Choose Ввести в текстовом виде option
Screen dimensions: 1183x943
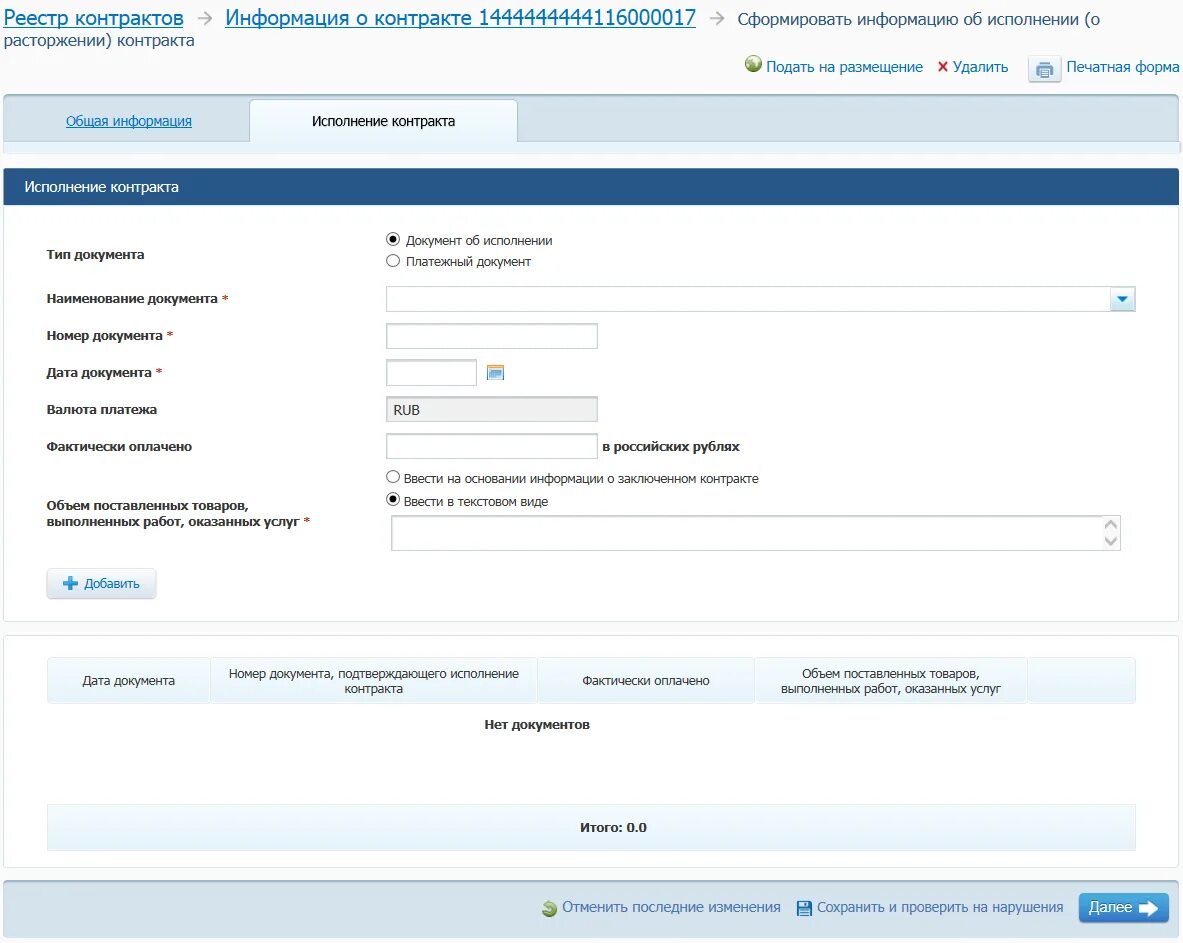[x=393, y=499]
